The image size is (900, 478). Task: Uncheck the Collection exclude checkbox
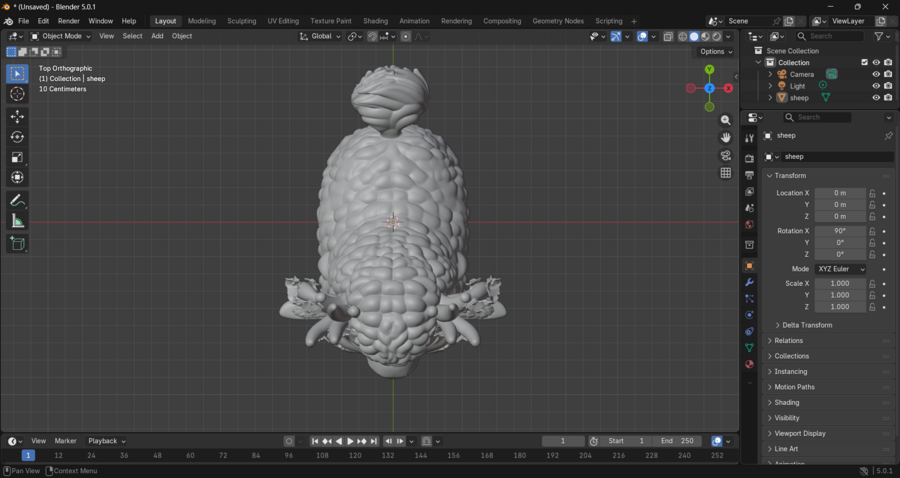[x=865, y=62]
